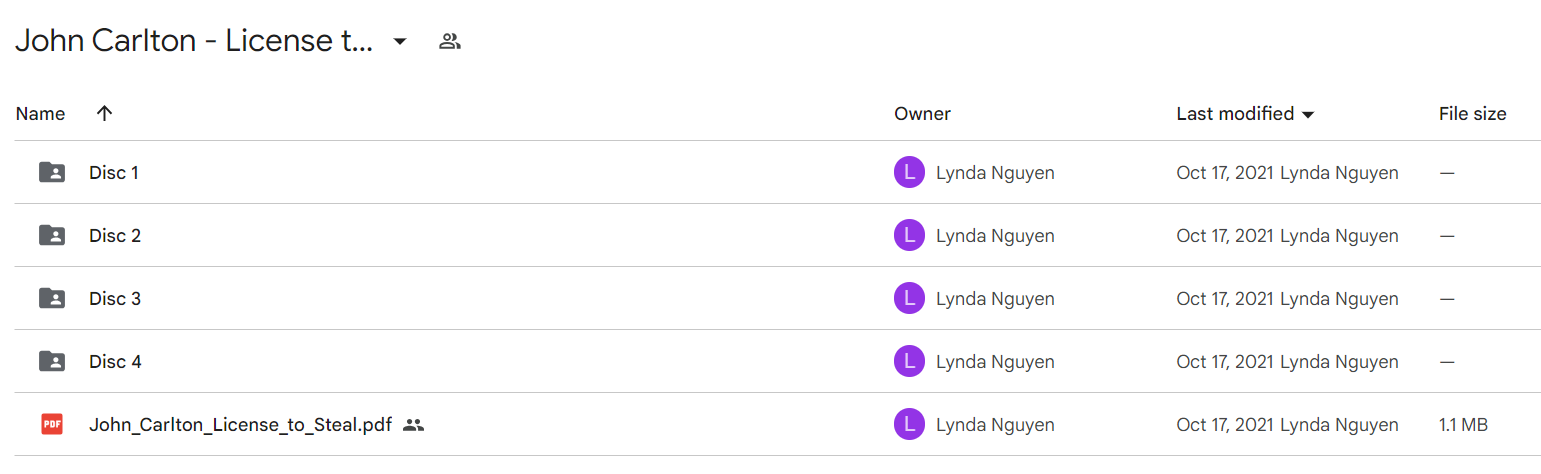This screenshot has width=1541, height=474.
Task: Click the File size column header
Action: coord(1472,114)
